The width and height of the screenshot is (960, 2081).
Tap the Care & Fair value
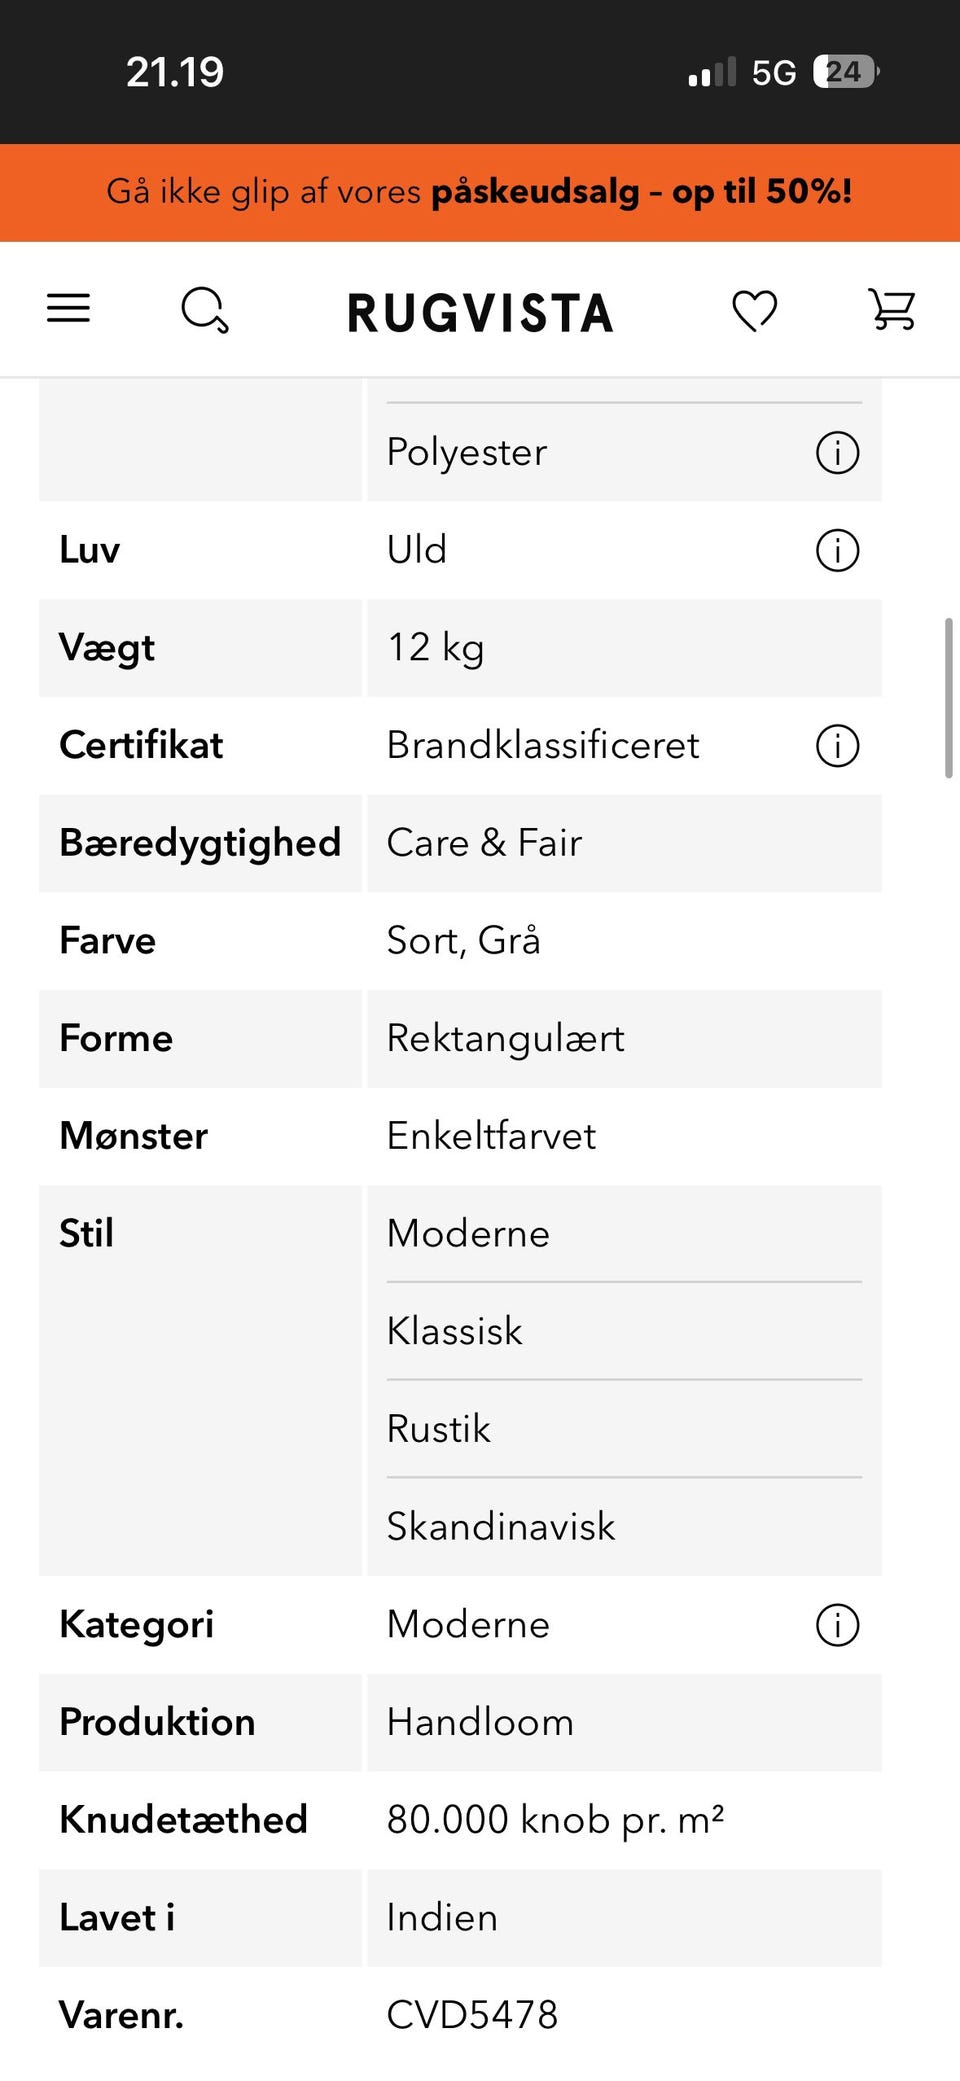(484, 843)
